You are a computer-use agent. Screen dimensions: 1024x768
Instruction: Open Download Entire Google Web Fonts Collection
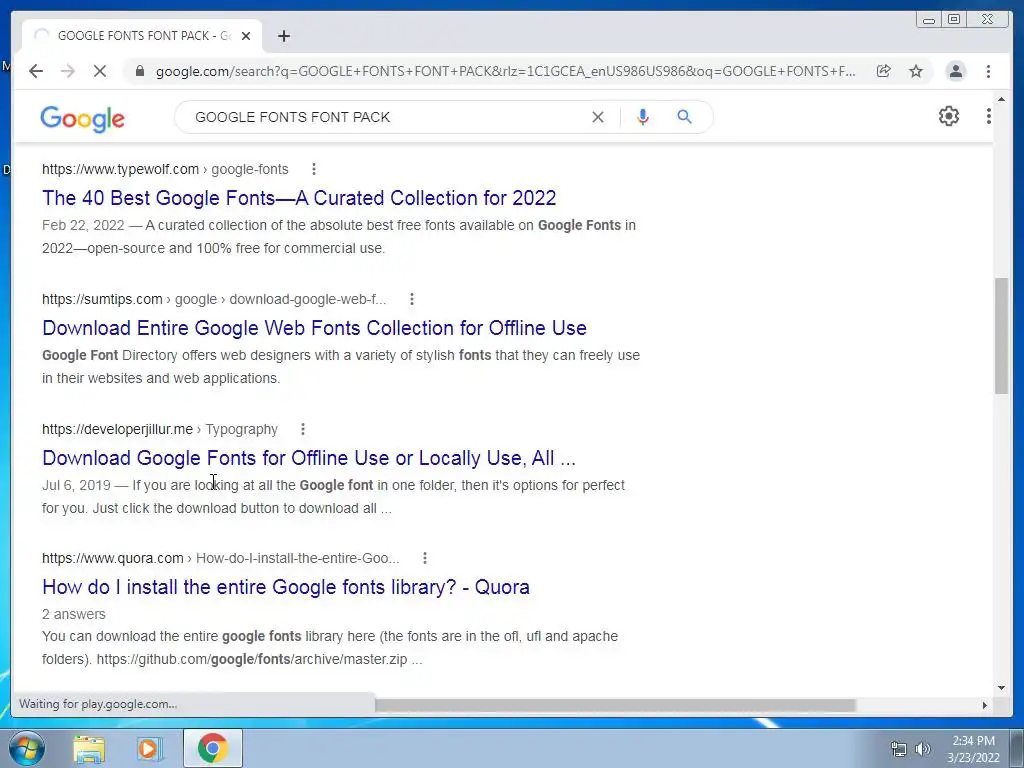click(x=314, y=328)
